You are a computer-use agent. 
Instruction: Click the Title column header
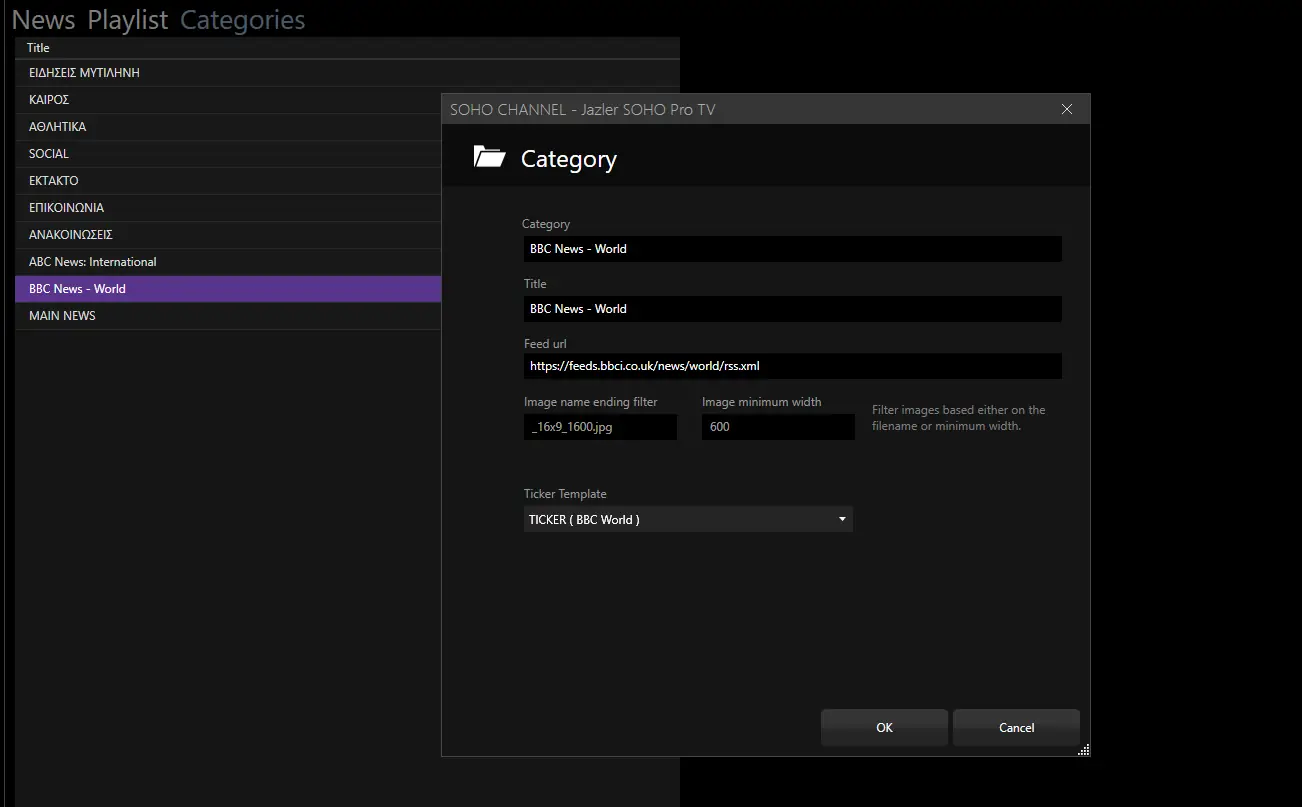[347, 48]
